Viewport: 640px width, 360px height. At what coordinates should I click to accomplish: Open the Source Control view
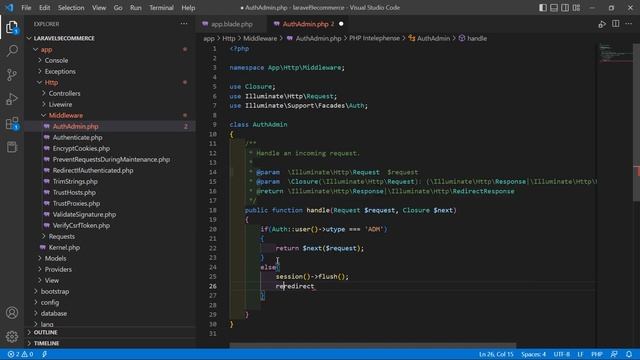pos(12,75)
